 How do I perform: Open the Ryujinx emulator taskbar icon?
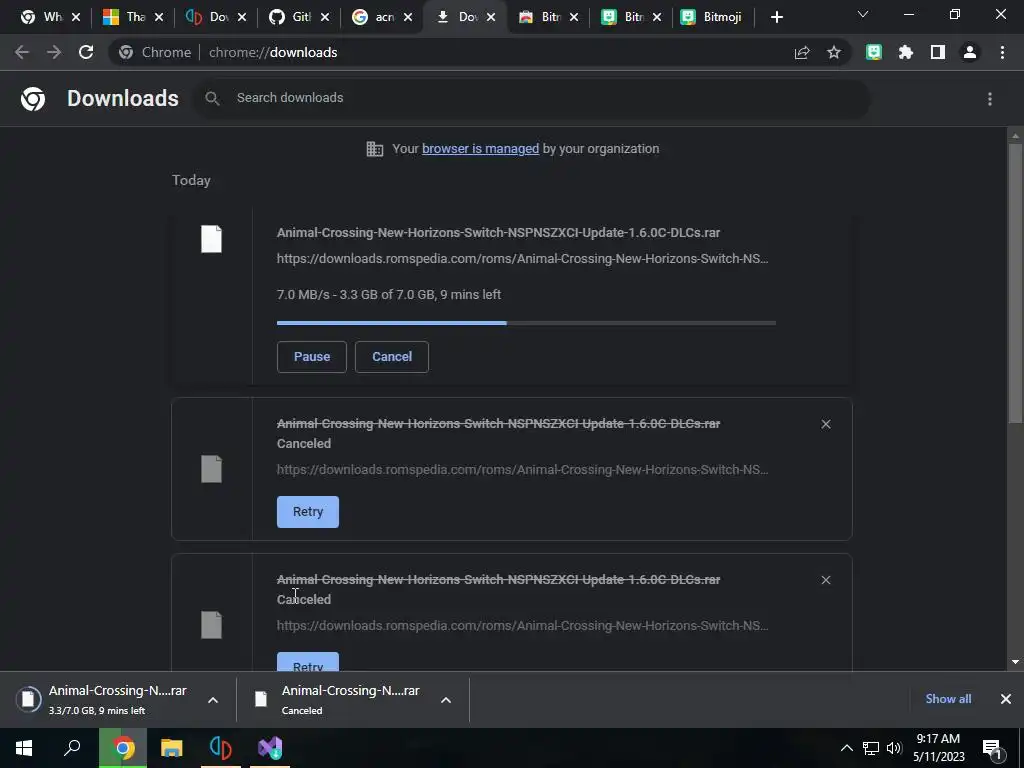[221, 748]
